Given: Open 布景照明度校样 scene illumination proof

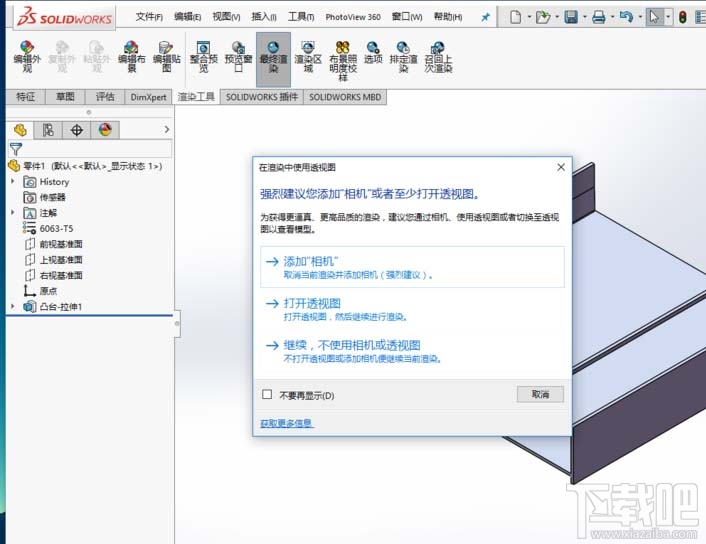Looking at the screenshot, I should click(x=343, y=61).
